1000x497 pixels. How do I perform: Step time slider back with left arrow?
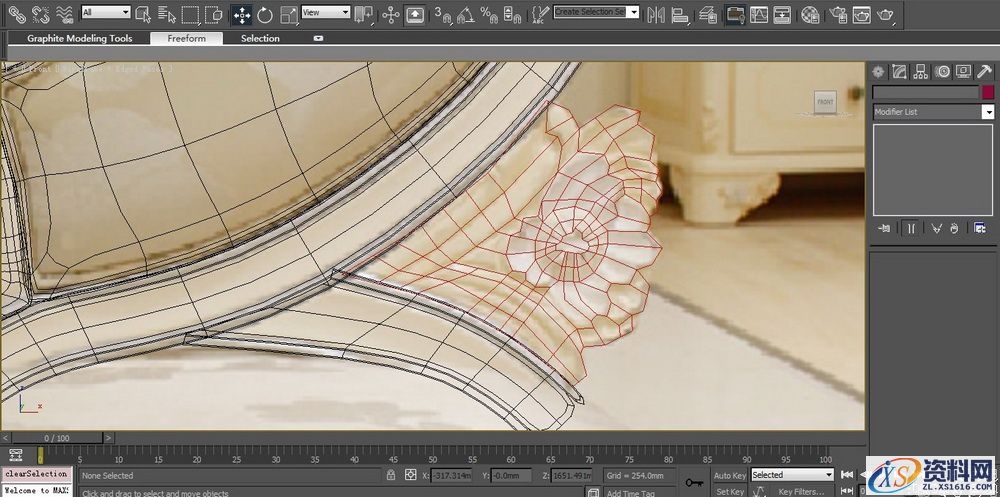click(6, 438)
